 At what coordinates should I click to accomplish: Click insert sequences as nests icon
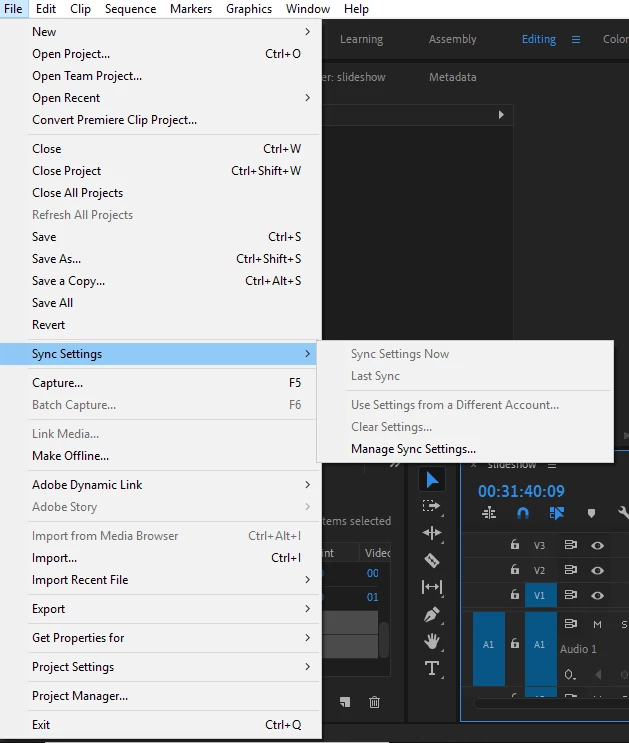[x=489, y=513]
